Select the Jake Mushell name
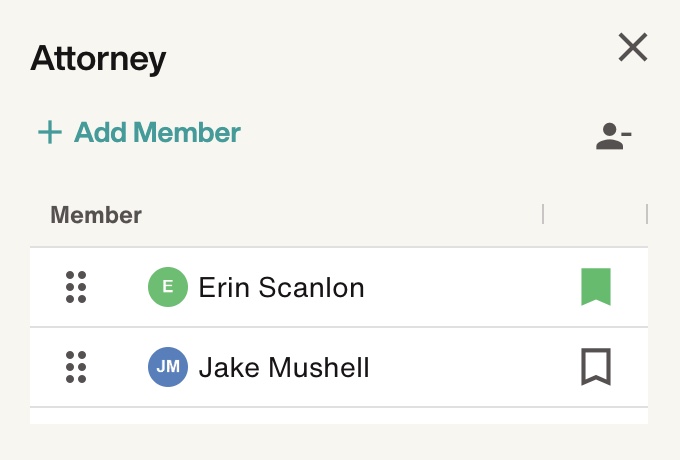The width and height of the screenshot is (680, 460). [x=284, y=367]
